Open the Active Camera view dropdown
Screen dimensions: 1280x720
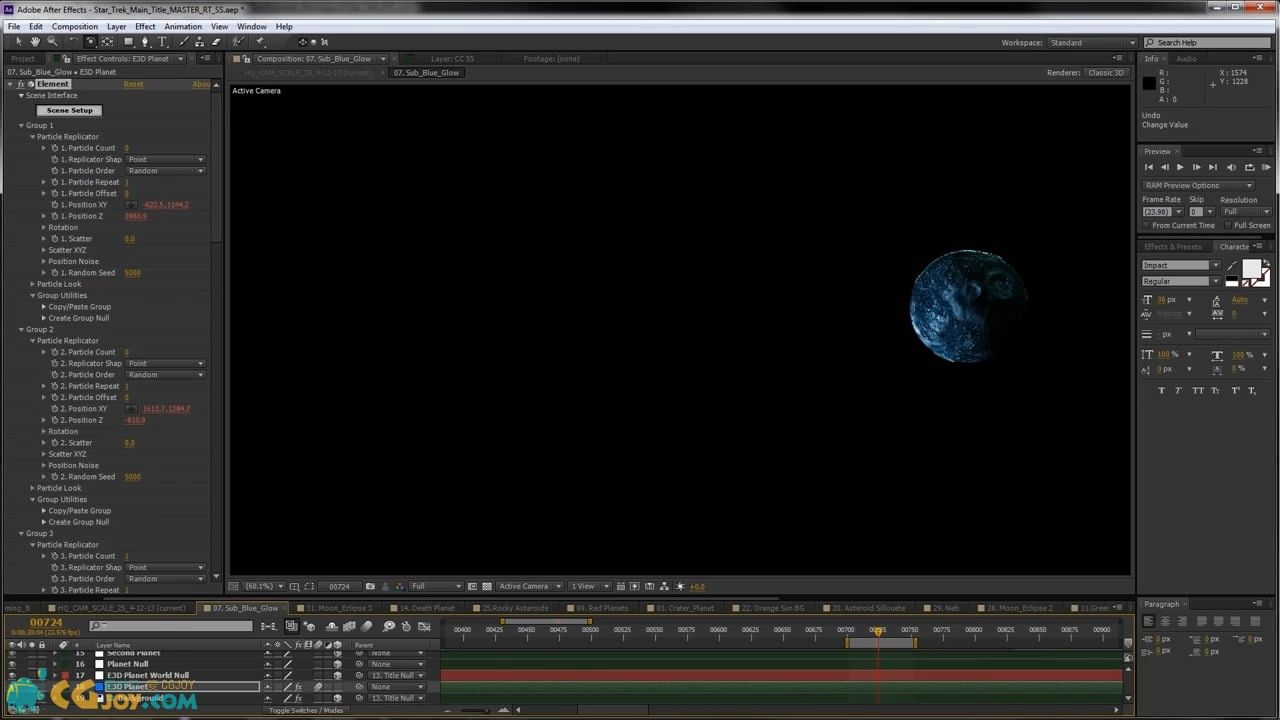tap(529, 586)
